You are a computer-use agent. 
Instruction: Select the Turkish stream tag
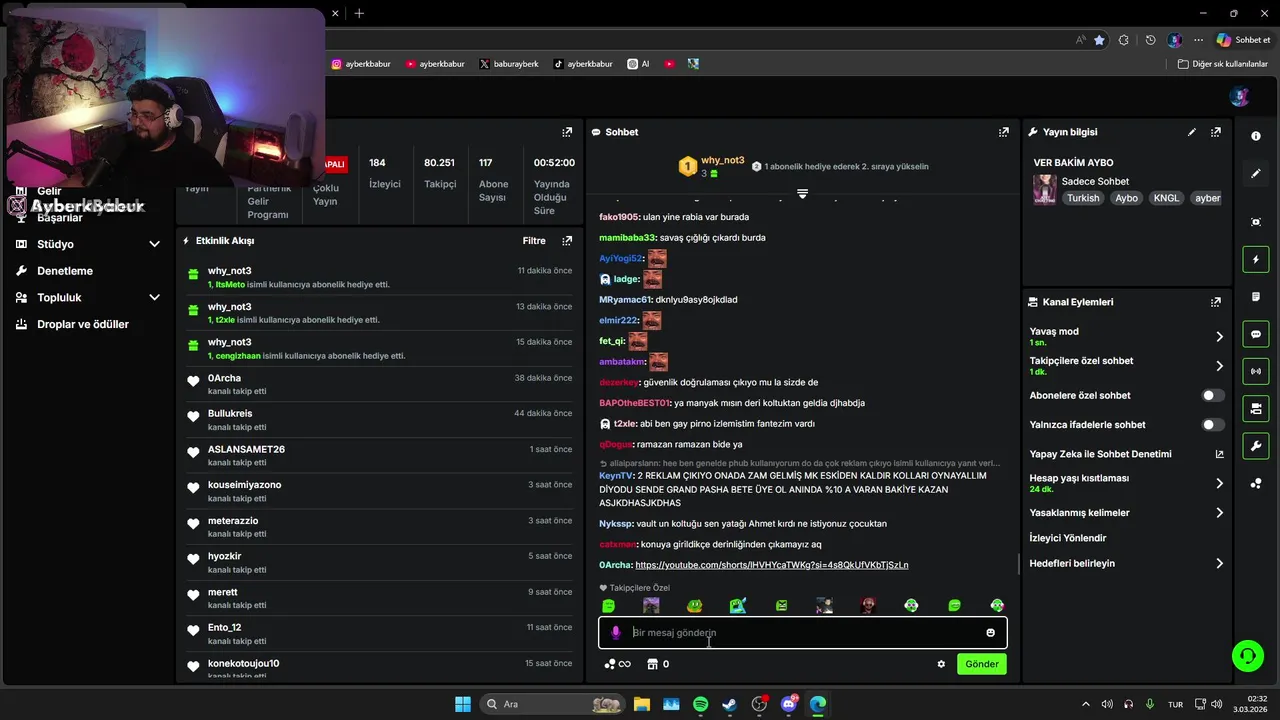pos(1083,198)
